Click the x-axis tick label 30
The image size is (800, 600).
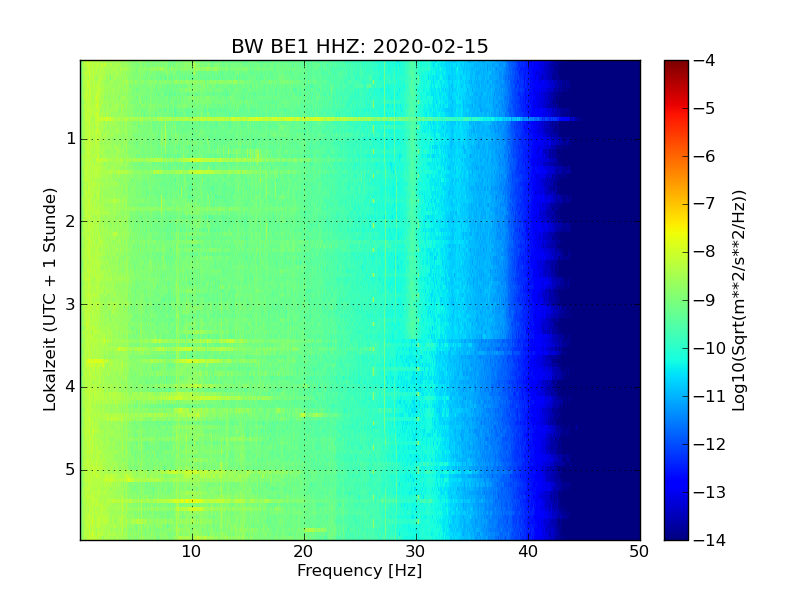tap(416, 552)
